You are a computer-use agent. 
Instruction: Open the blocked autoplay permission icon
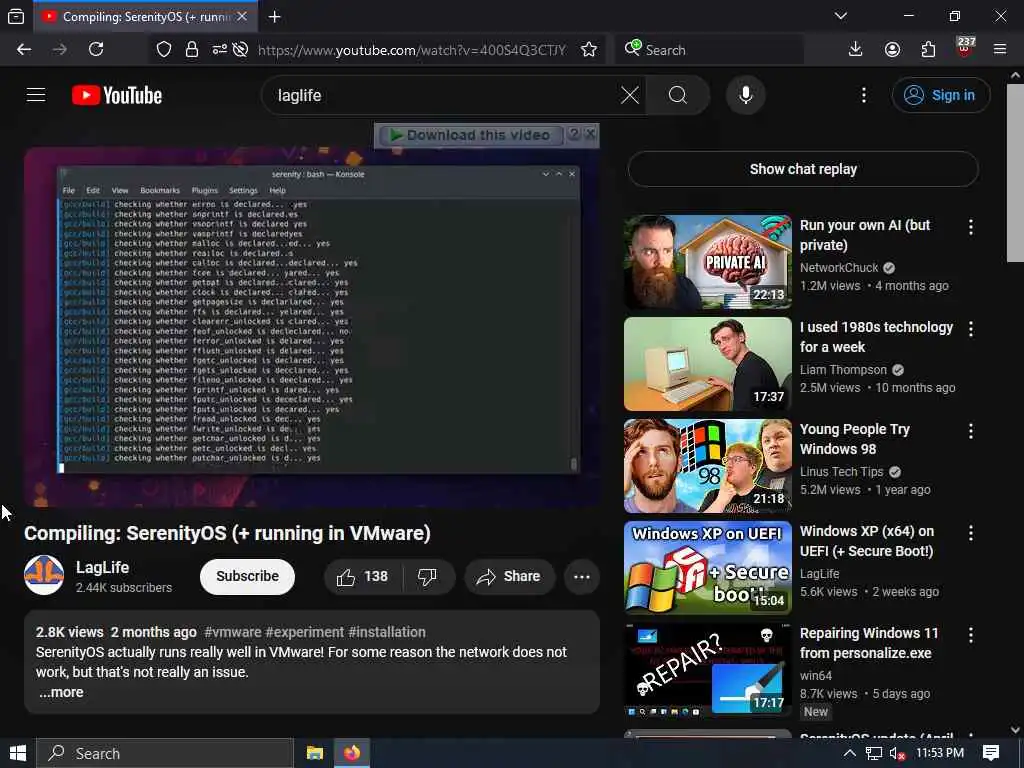tap(240, 50)
